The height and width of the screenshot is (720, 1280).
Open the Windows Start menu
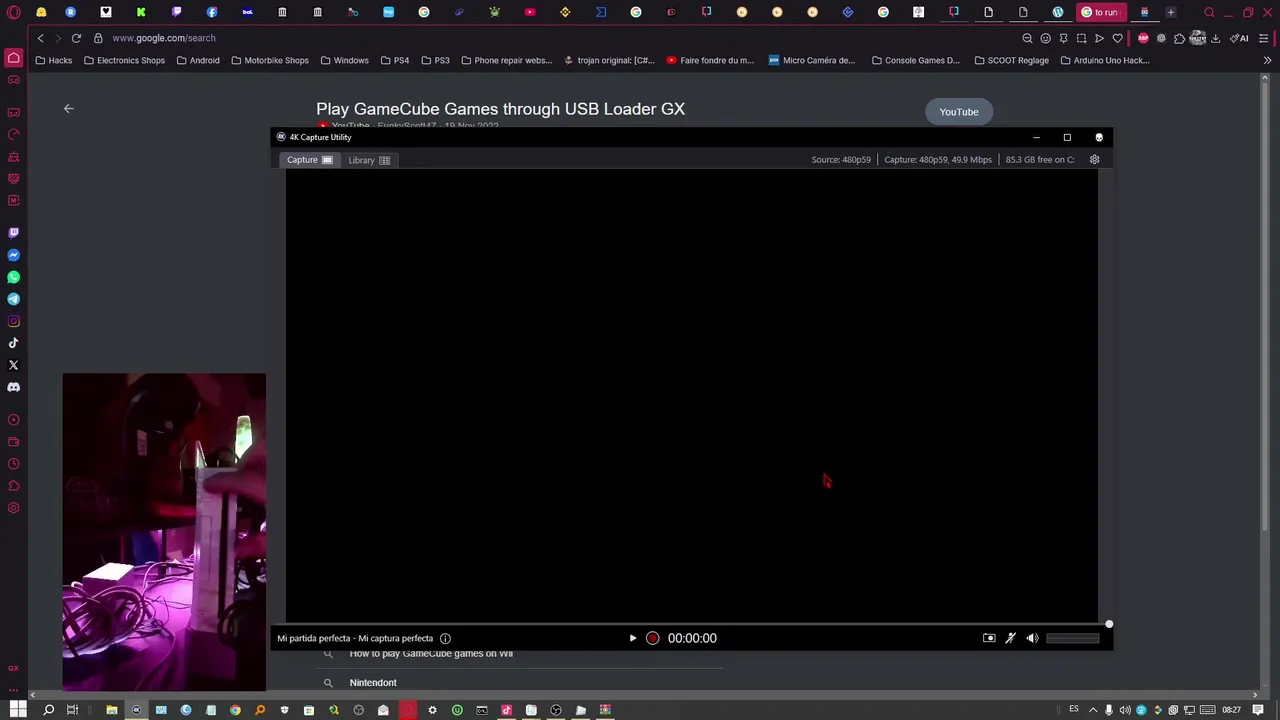(17, 710)
